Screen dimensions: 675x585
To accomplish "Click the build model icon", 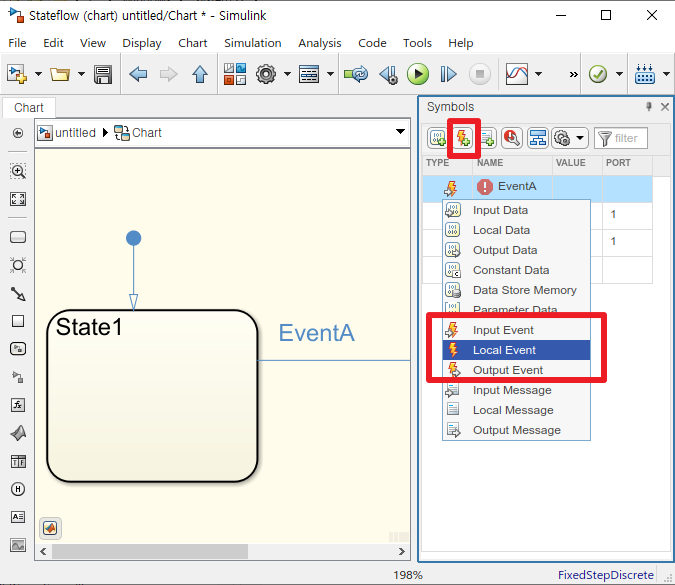I will tap(645, 74).
